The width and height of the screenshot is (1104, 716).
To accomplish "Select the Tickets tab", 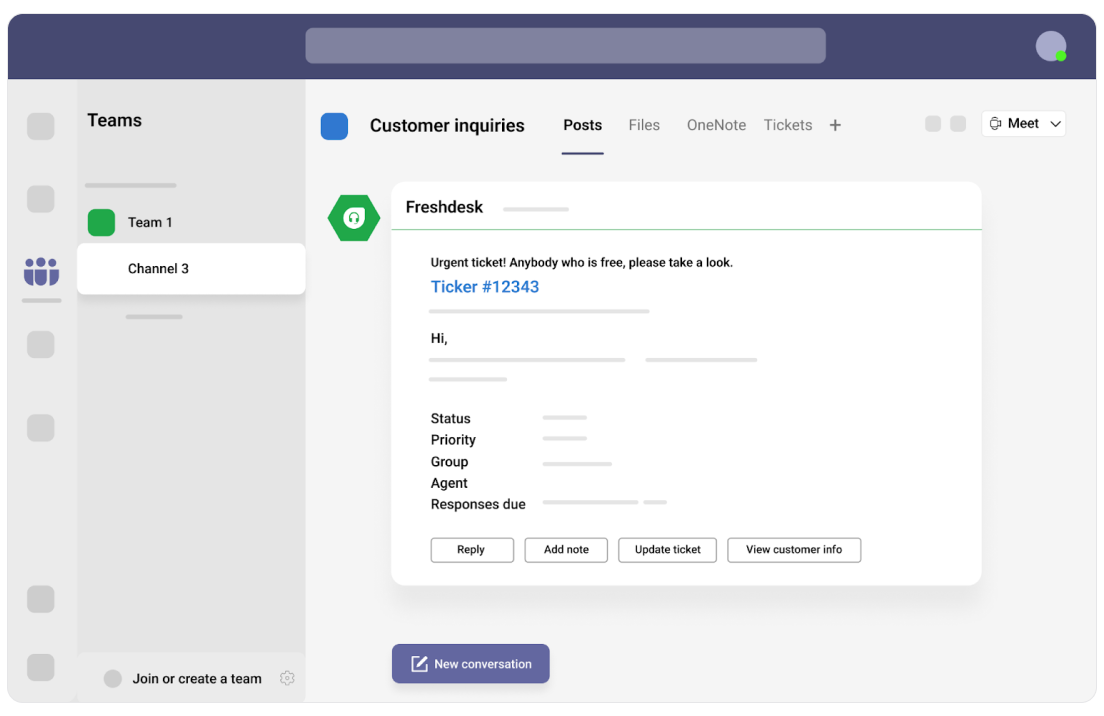I will point(788,125).
